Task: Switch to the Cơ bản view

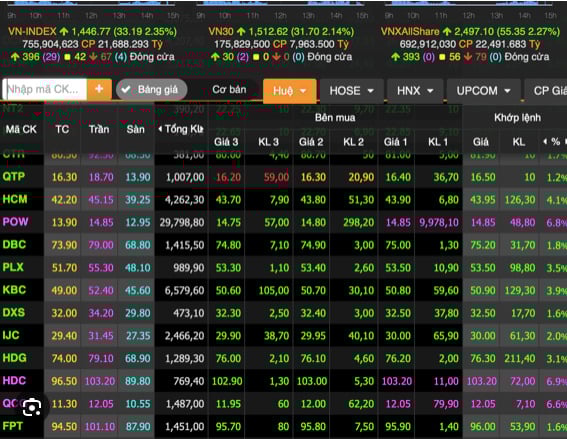Action: click(x=229, y=89)
